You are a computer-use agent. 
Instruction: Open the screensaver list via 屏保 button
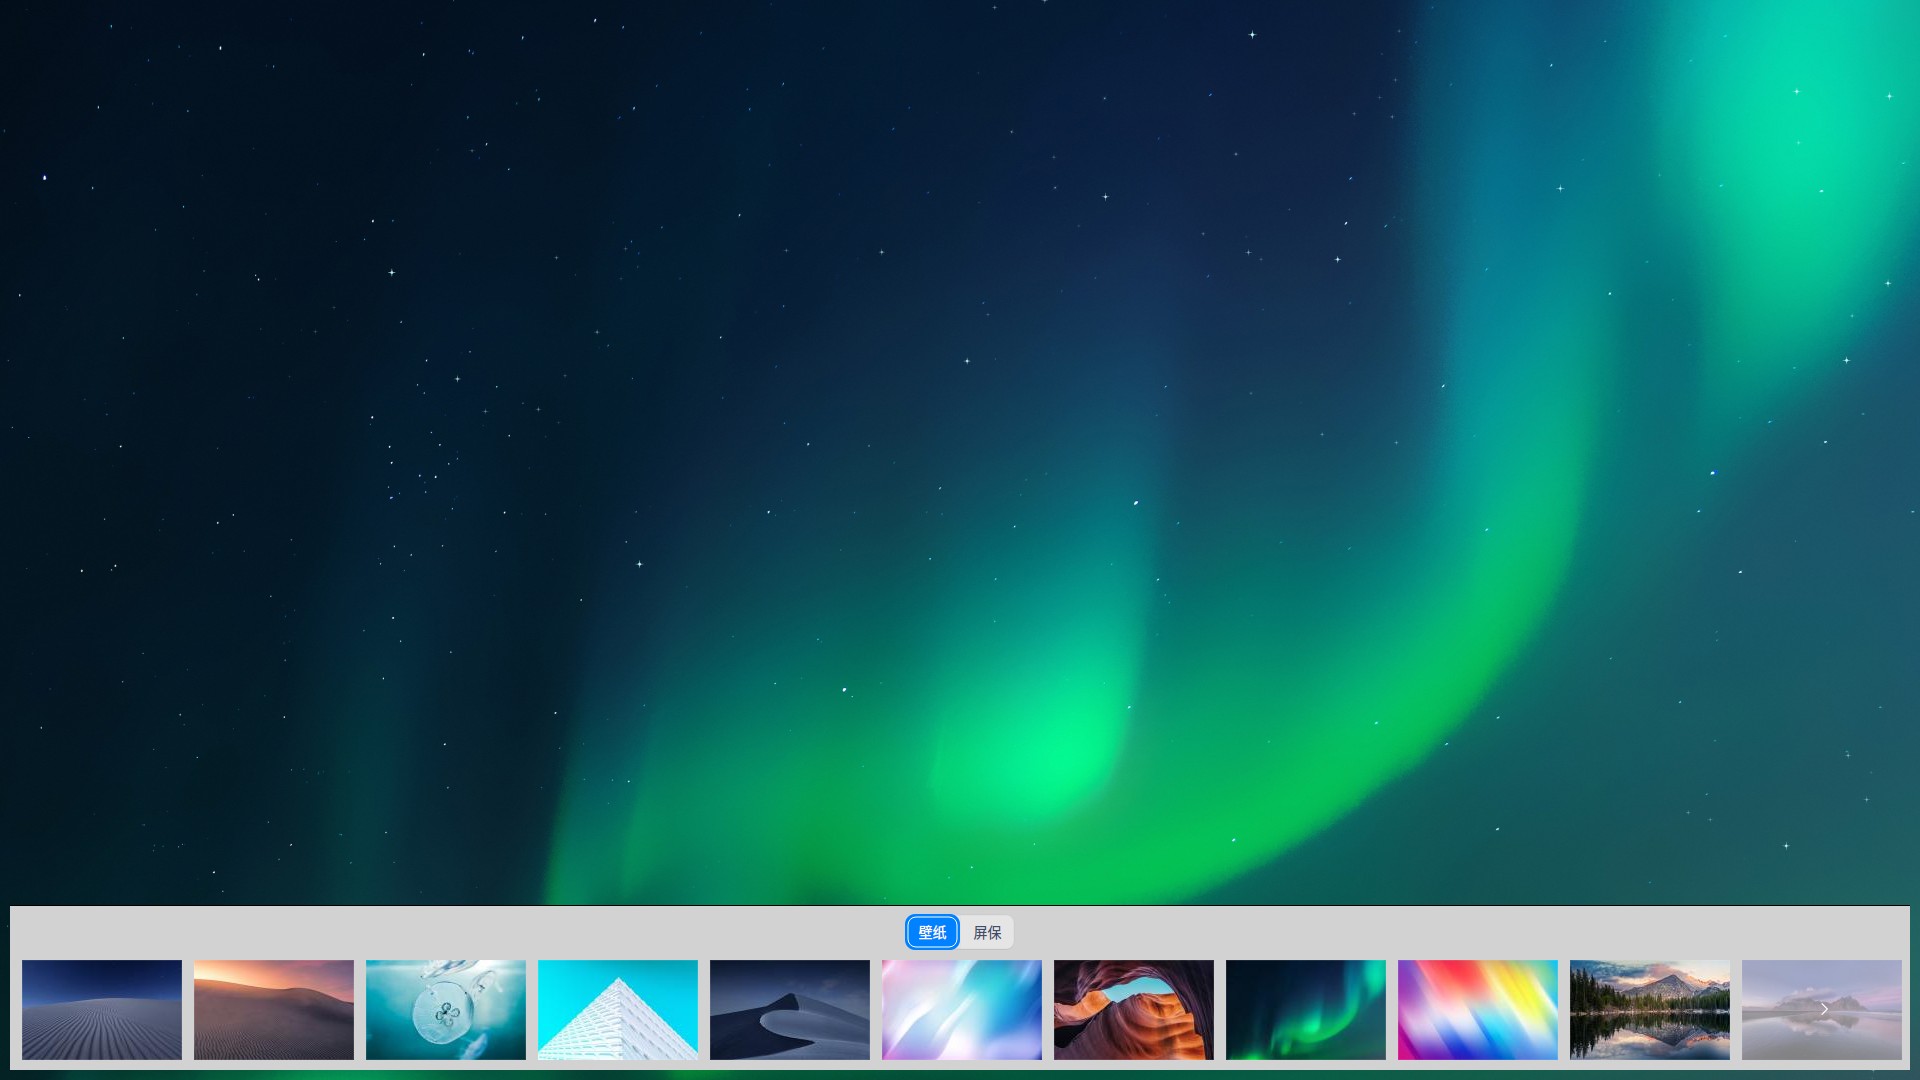pos(987,932)
